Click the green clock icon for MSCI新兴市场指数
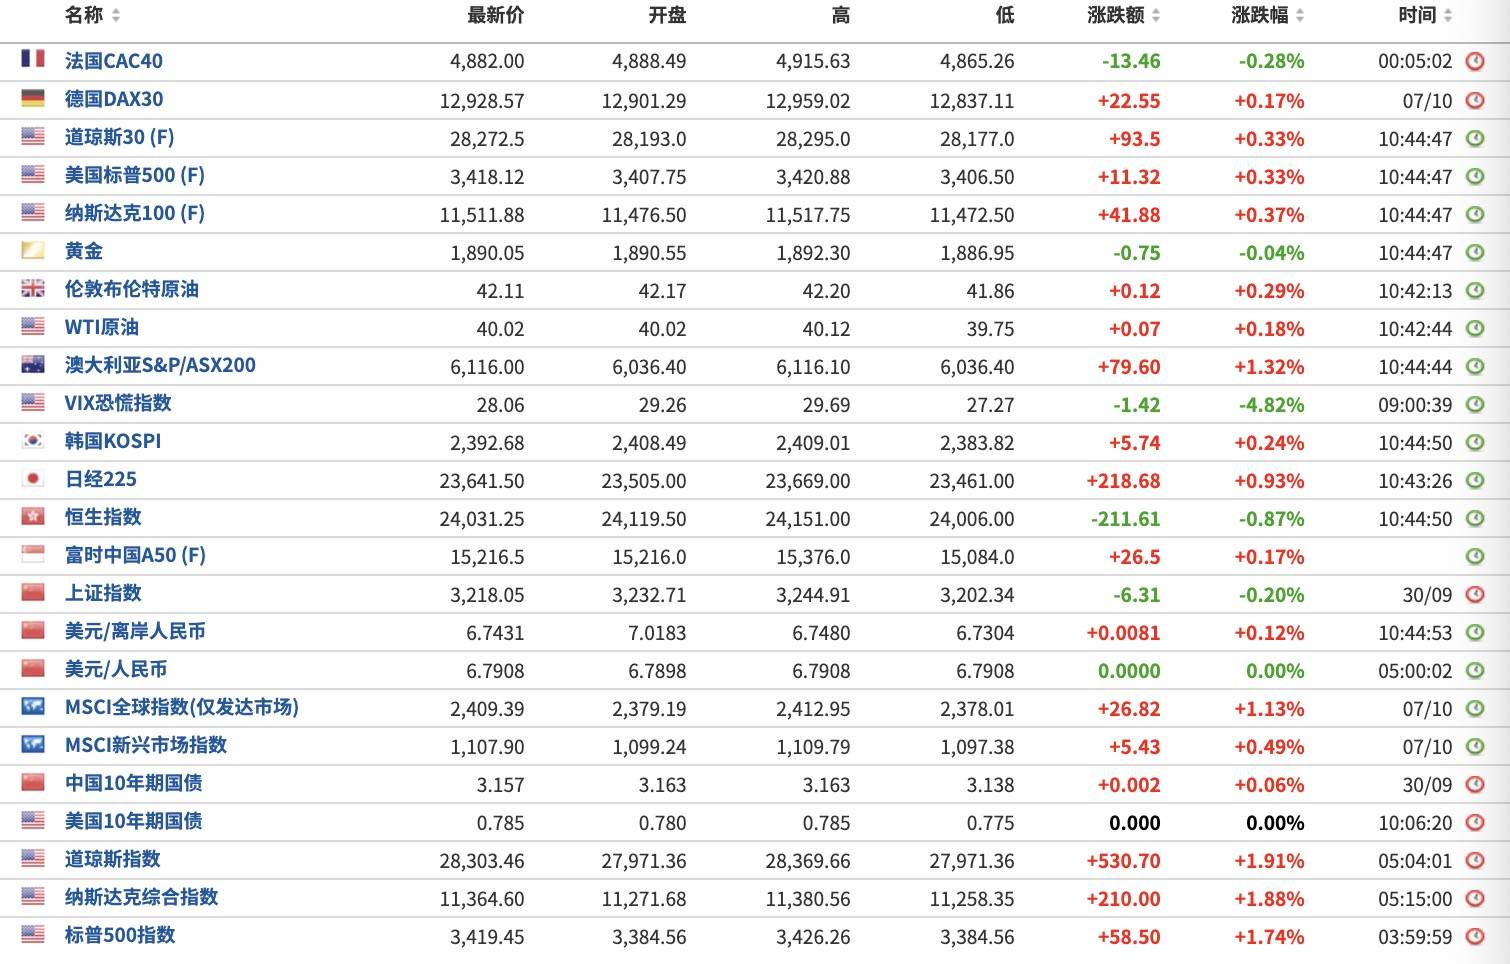This screenshot has height=964, width=1510. [x=1475, y=746]
